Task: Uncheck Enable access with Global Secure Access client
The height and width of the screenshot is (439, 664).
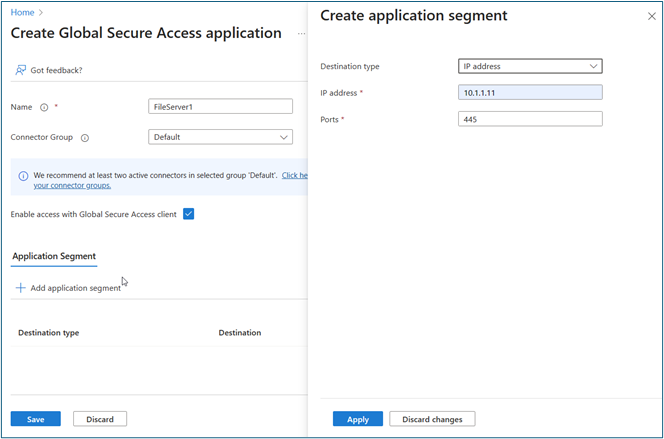Action: coord(188,214)
